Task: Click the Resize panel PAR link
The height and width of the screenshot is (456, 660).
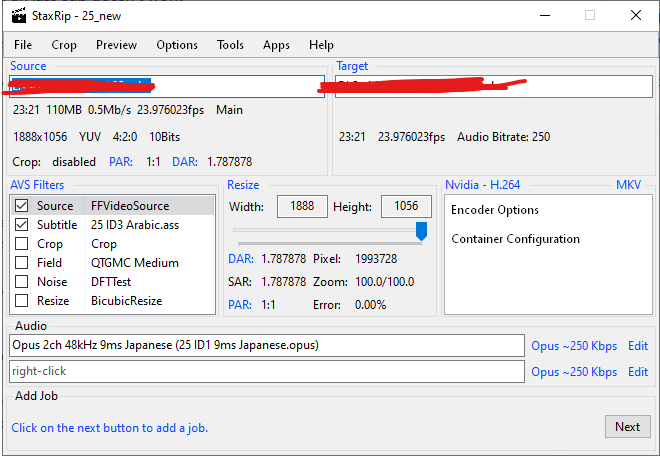Action: (240, 304)
